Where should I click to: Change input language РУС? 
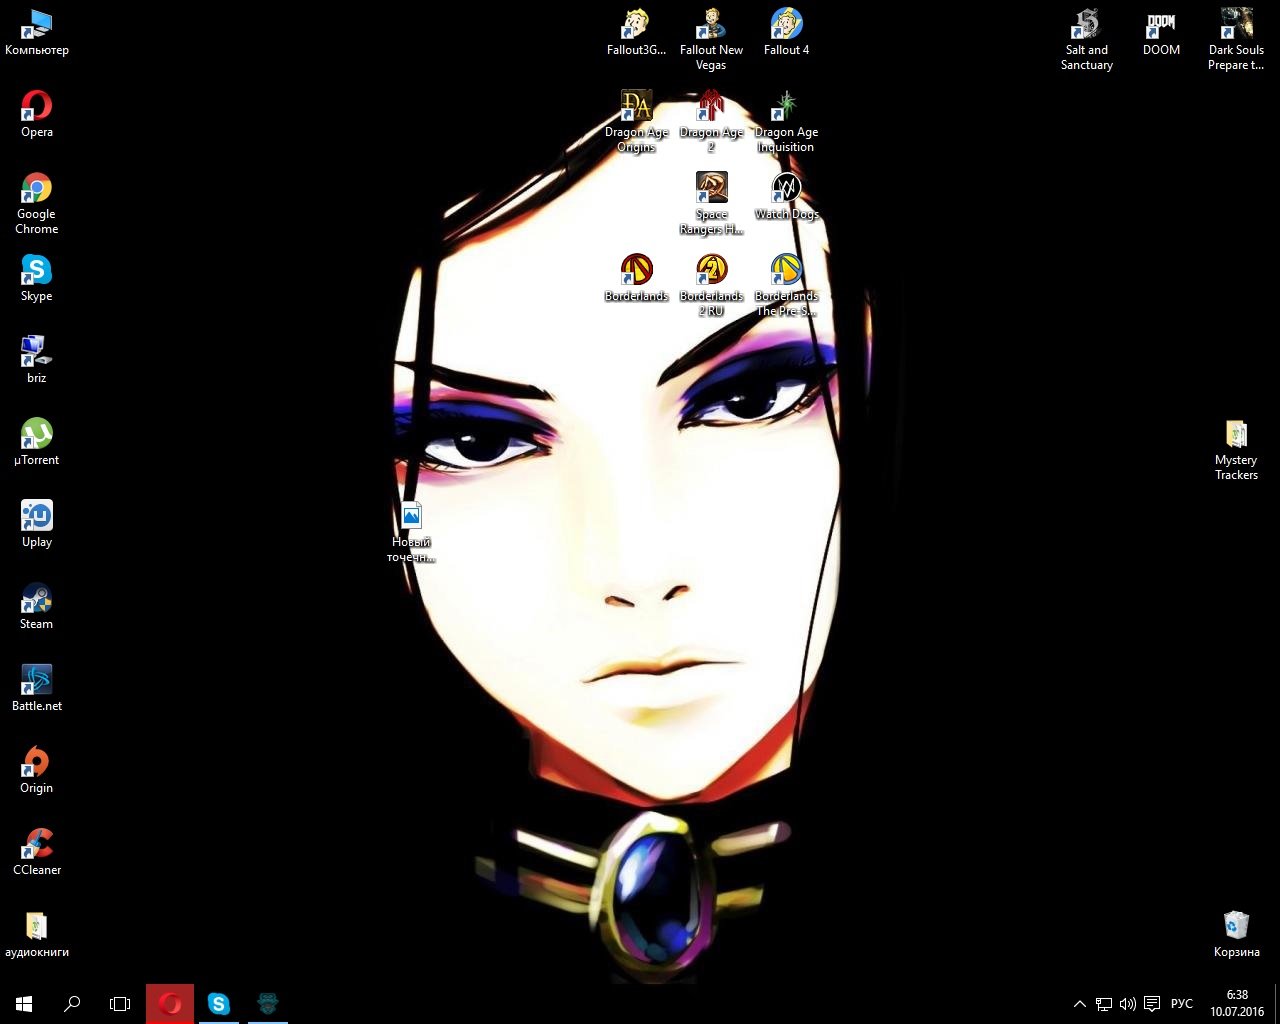(1182, 1004)
